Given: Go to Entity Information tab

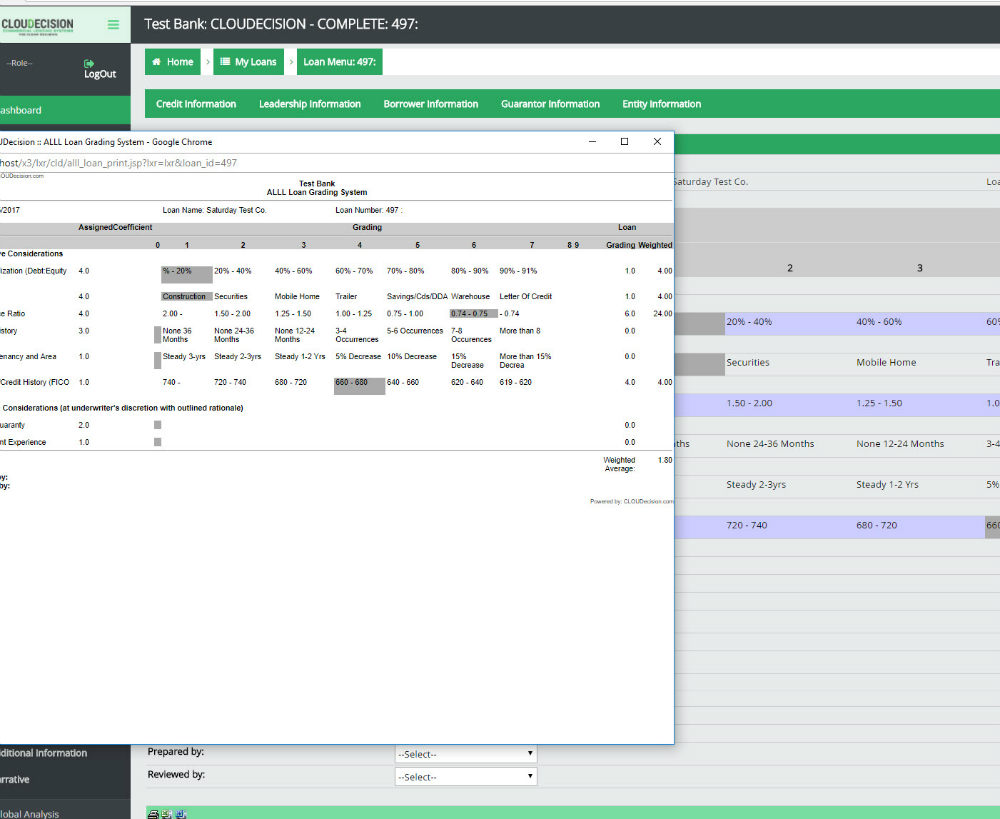Looking at the screenshot, I should coord(661,104).
